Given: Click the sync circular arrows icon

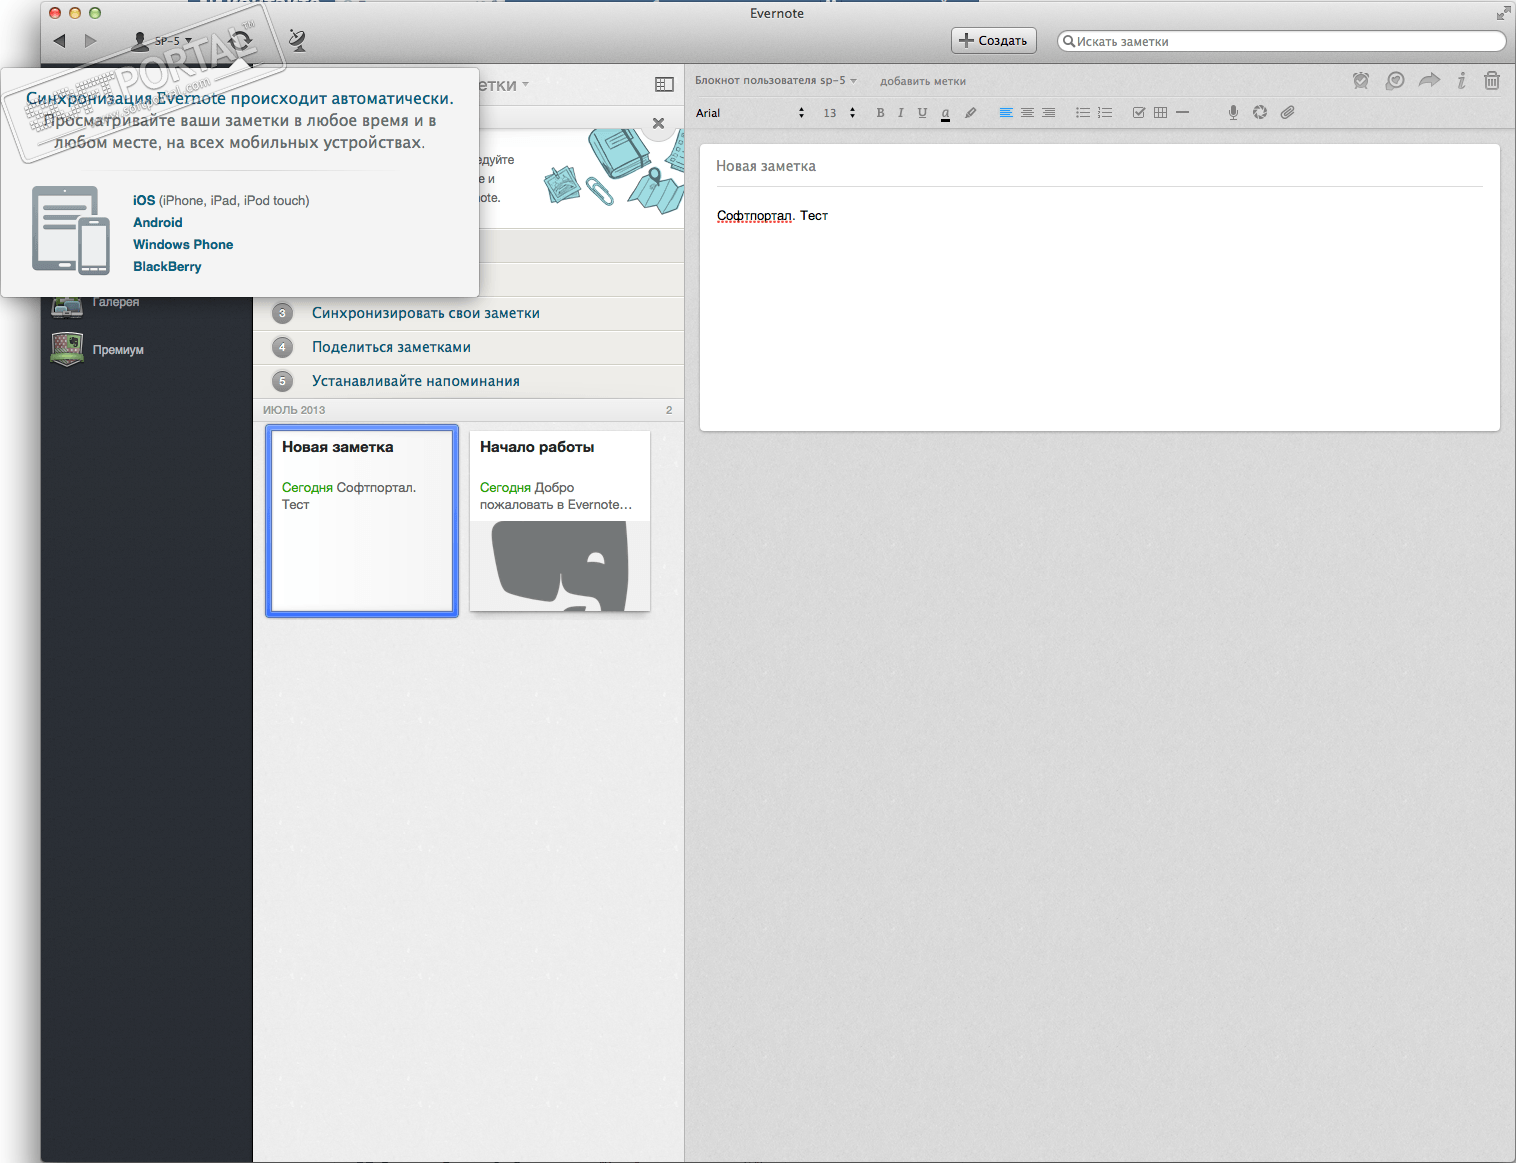Looking at the screenshot, I should click(x=240, y=41).
